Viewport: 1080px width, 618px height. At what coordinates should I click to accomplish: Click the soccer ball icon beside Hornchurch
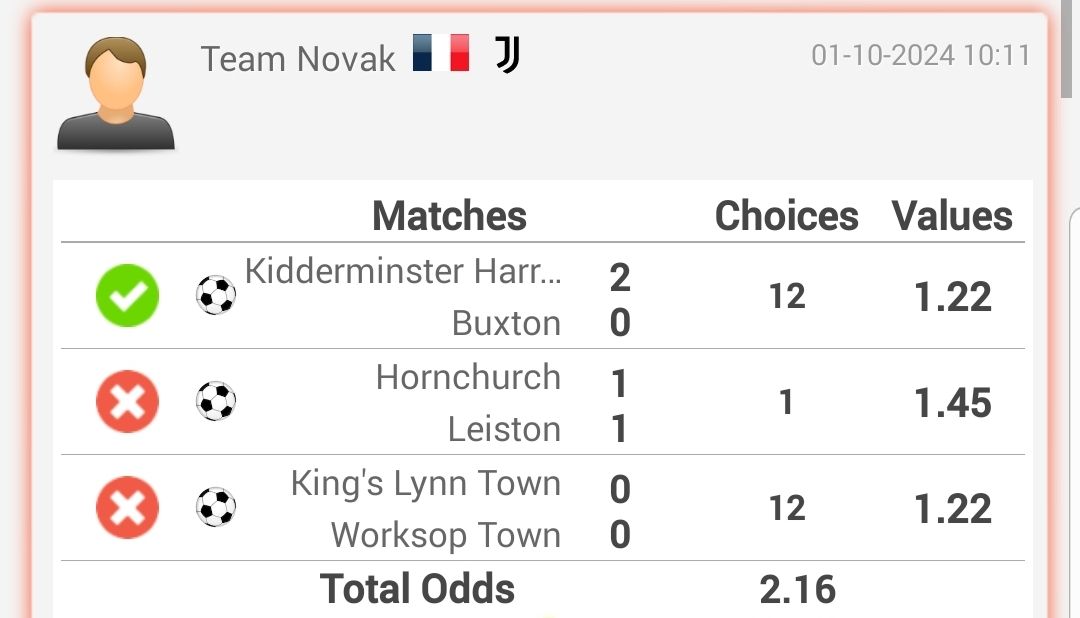216,401
